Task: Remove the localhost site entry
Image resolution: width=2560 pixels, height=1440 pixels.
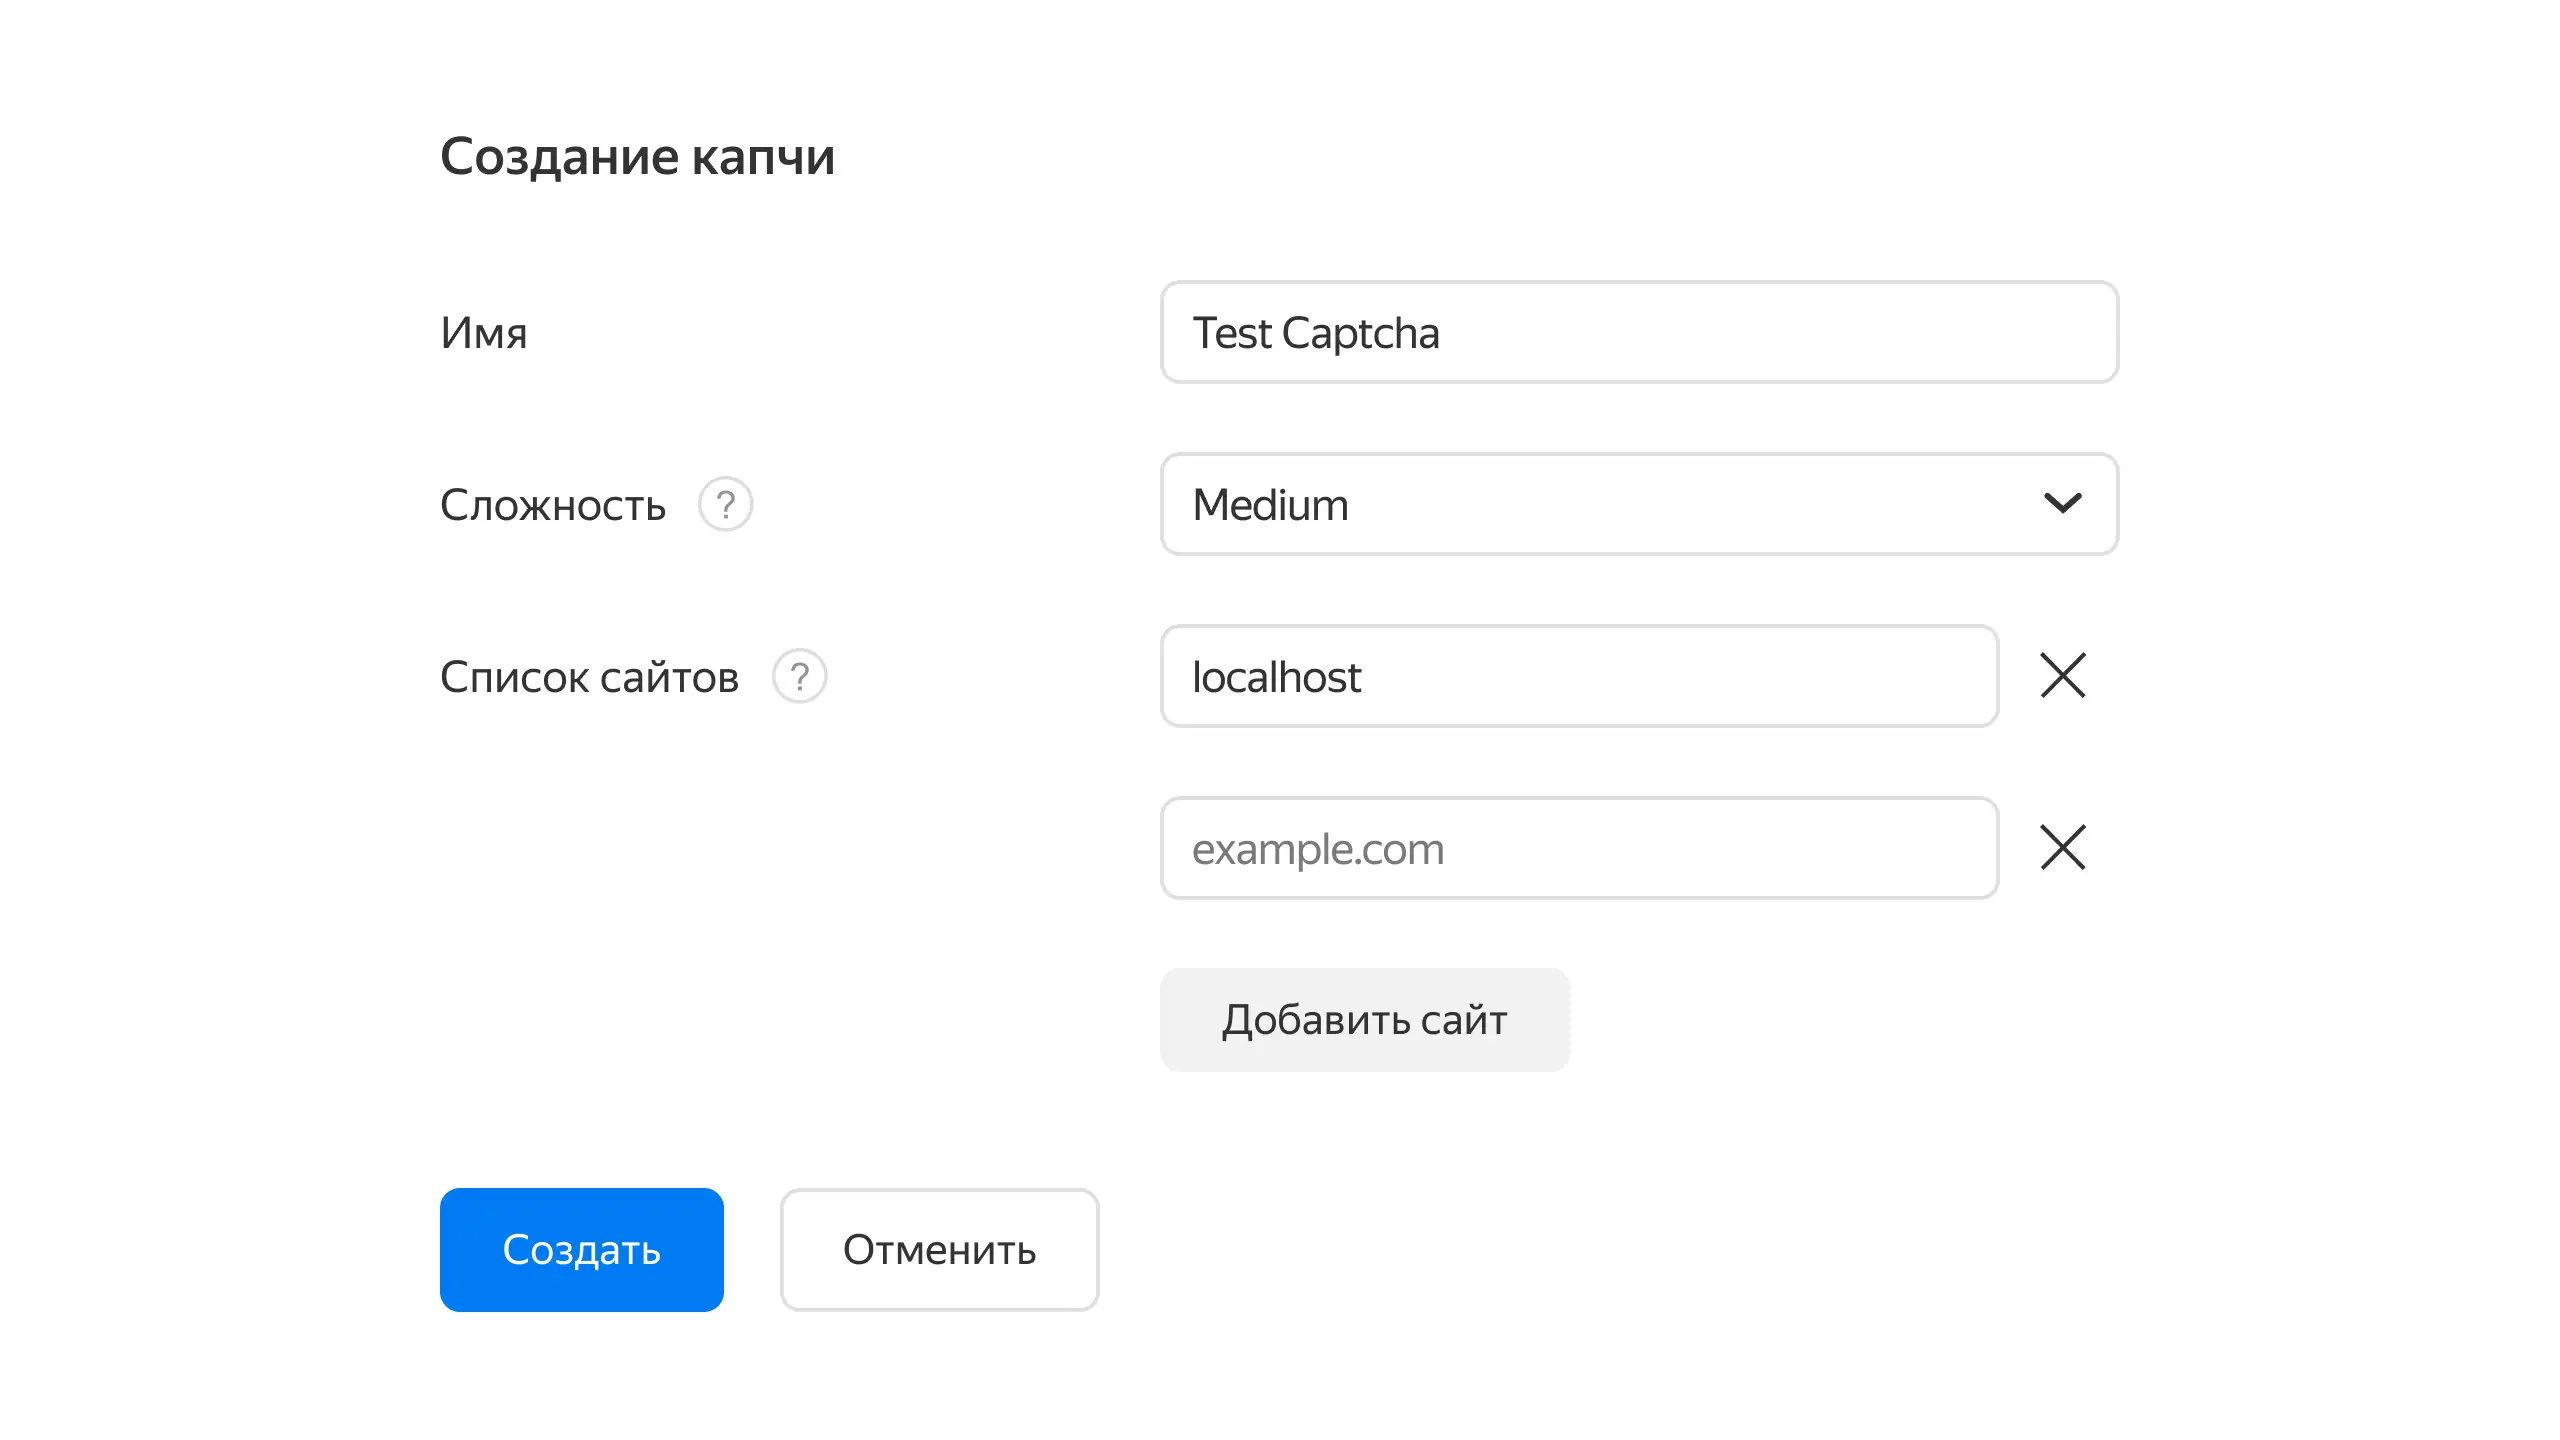Action: (2062, 676)
